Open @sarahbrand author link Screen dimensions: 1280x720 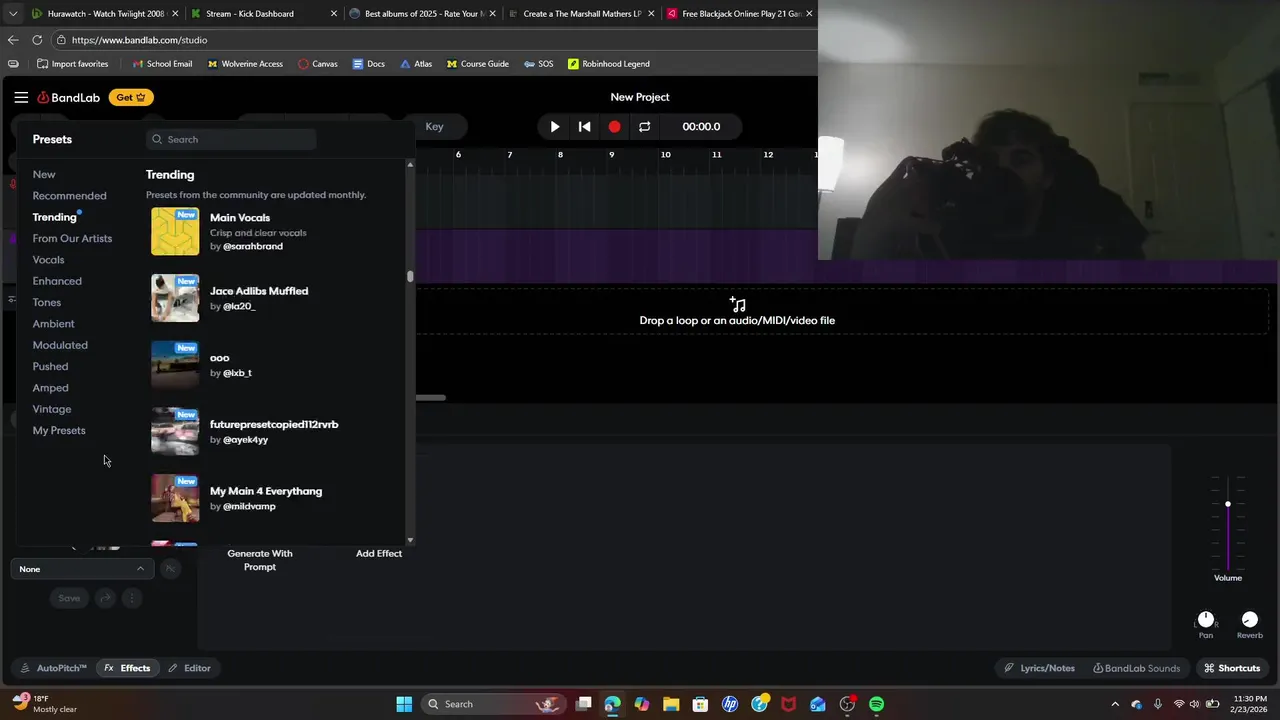pos(252,246)
